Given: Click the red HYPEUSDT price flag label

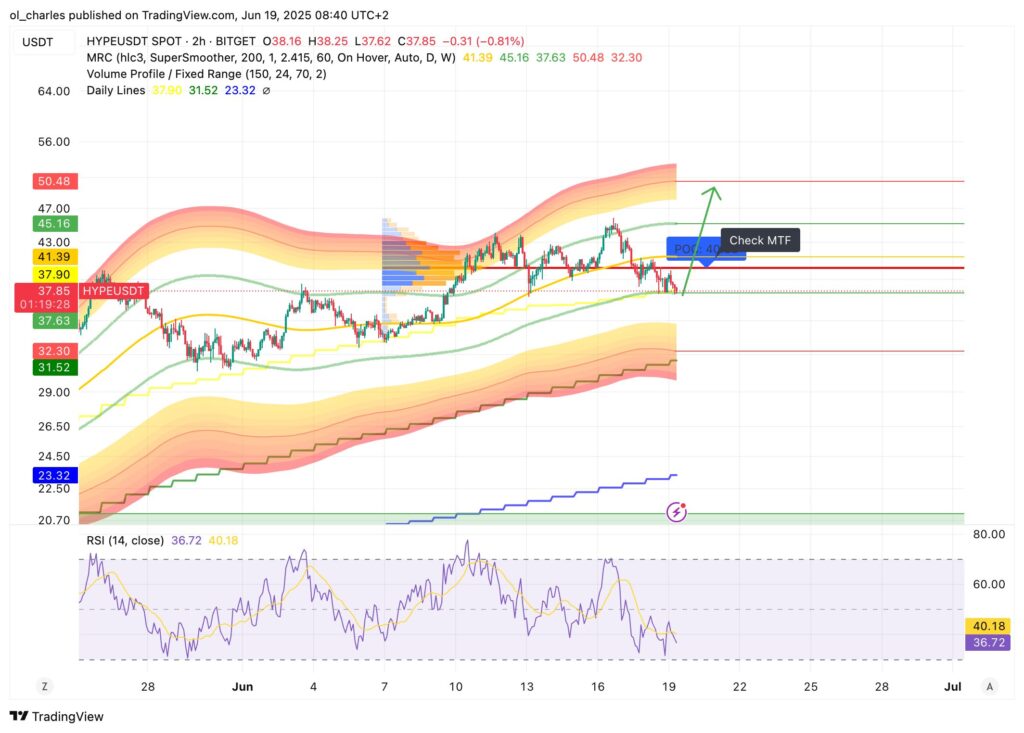Looking at the screenshot, I should pyautogui.click(x=114, y=290).
